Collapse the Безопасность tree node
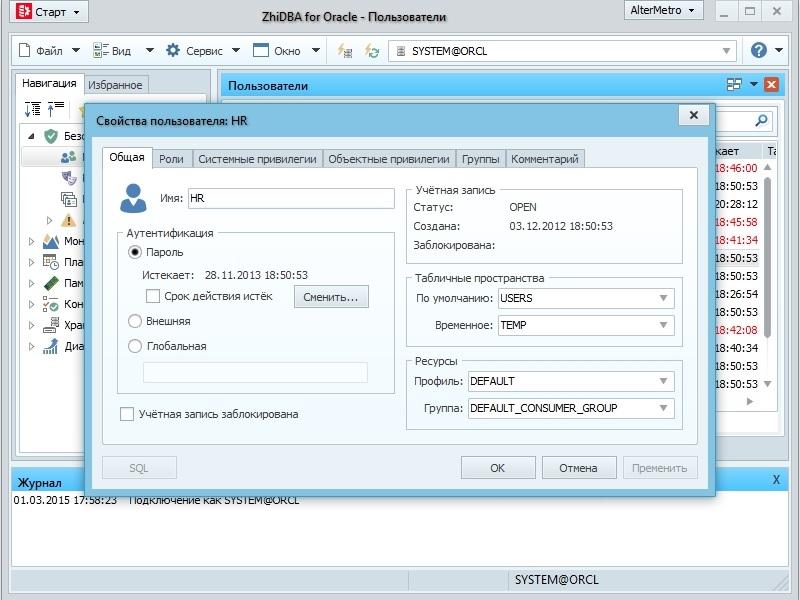The height and width of the screenshot is (600, 800). click(31, 136)
